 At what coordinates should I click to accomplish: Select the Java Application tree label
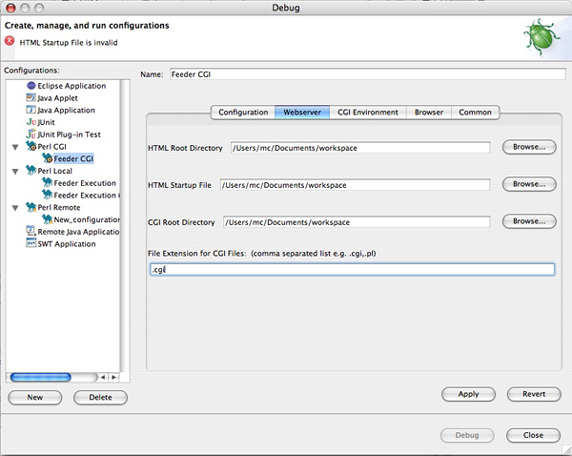(66, 110)
